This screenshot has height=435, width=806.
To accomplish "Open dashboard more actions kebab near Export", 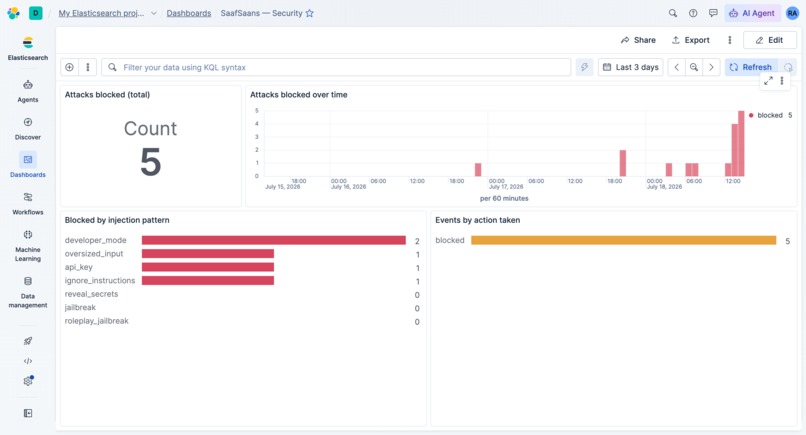I will (x=729, y=40).
